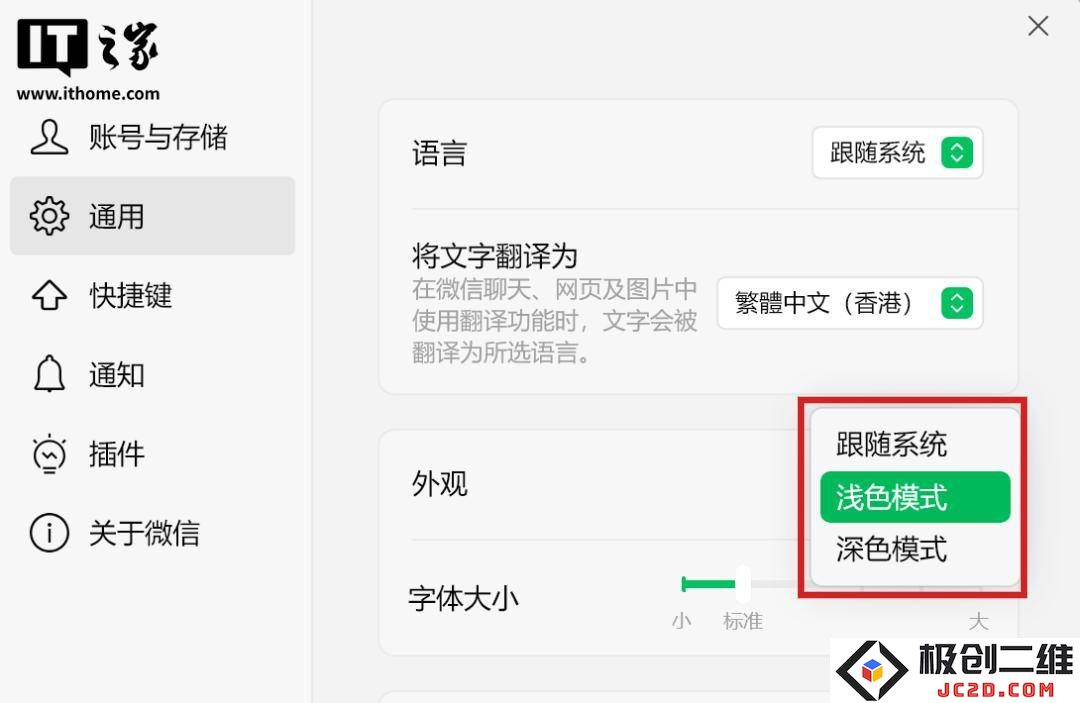1080x703 pixels.
Task: Close the settings window with X
Action: pyautogui.click(x=1038, y=26)
